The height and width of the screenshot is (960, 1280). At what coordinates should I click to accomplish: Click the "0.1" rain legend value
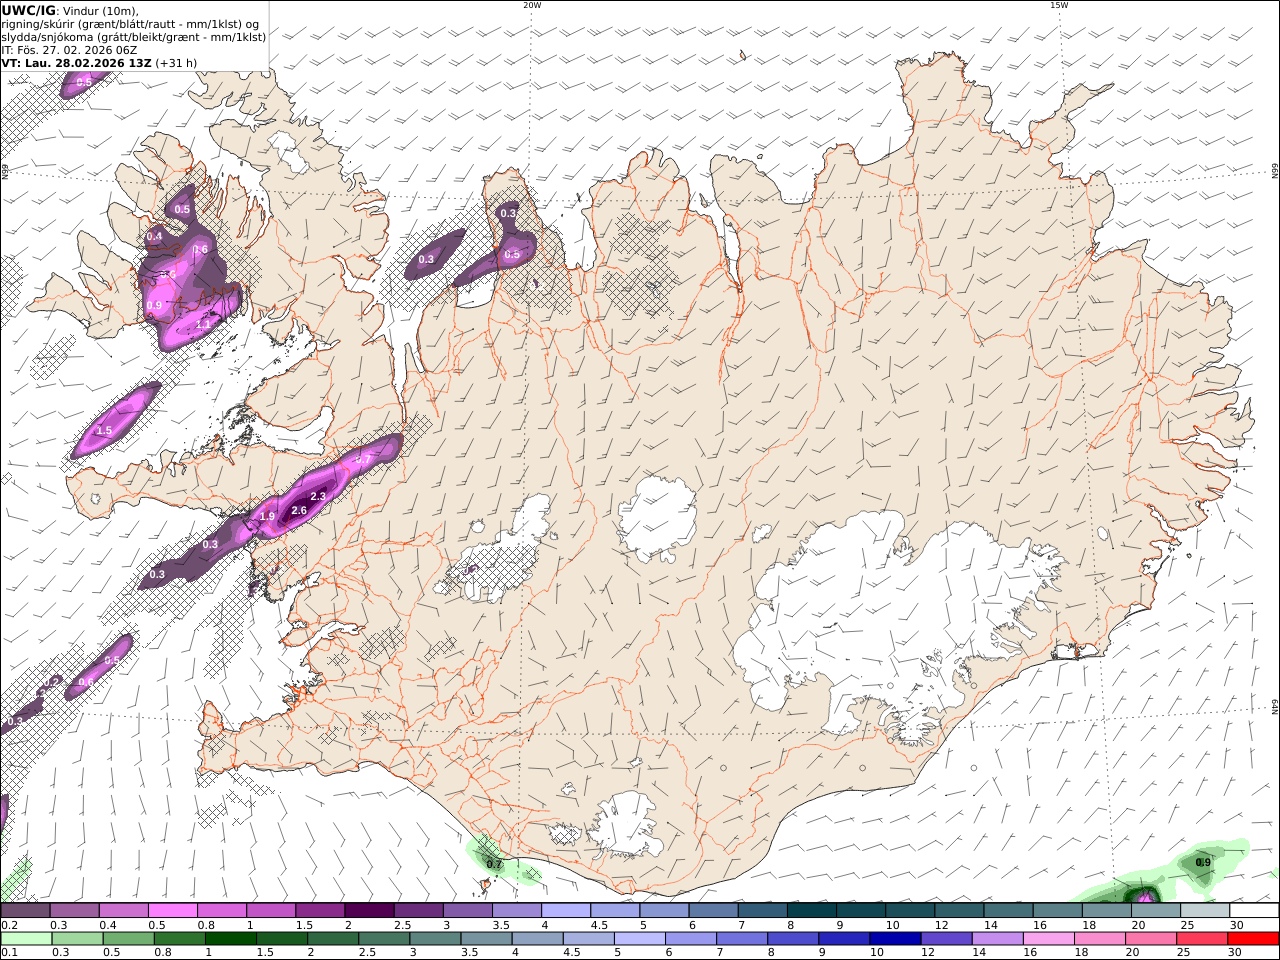pos(8,953)
